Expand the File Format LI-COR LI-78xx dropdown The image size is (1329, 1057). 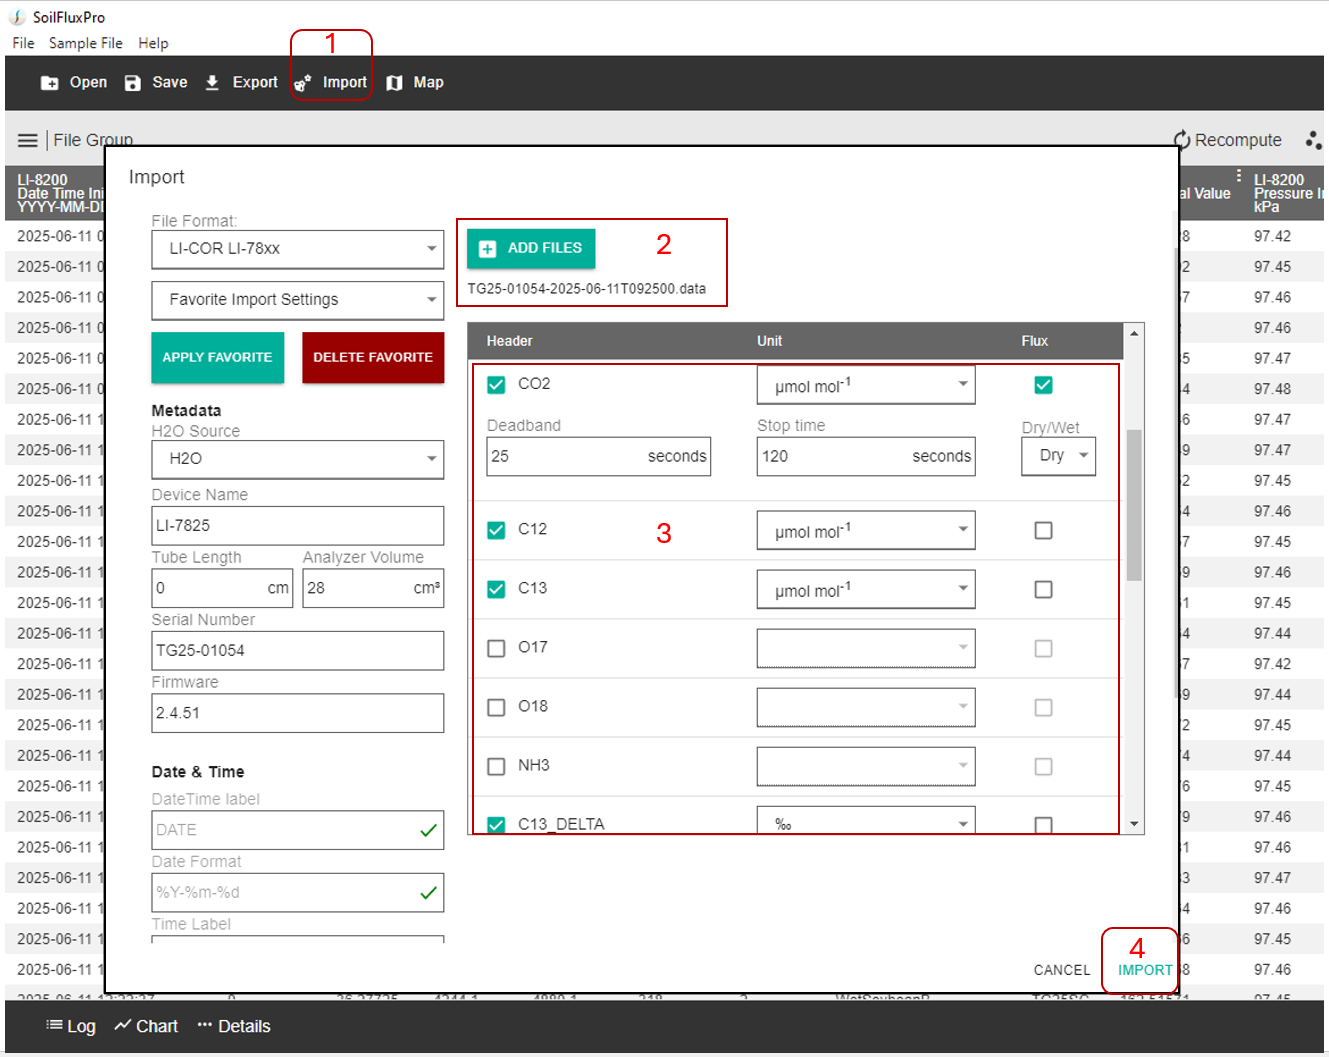[297, 249]
